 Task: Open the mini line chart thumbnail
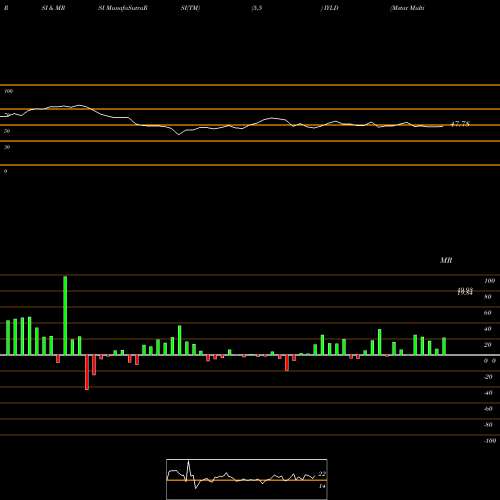click(x=247, y=479)
